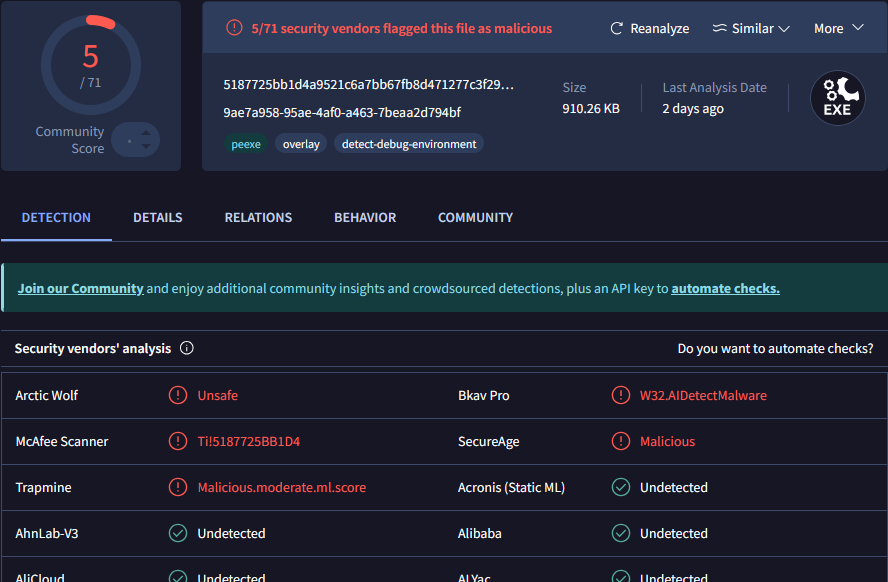Viewport: 888px width, 582px height.
Task: Select the peexe tag
Action: (246, 144)
